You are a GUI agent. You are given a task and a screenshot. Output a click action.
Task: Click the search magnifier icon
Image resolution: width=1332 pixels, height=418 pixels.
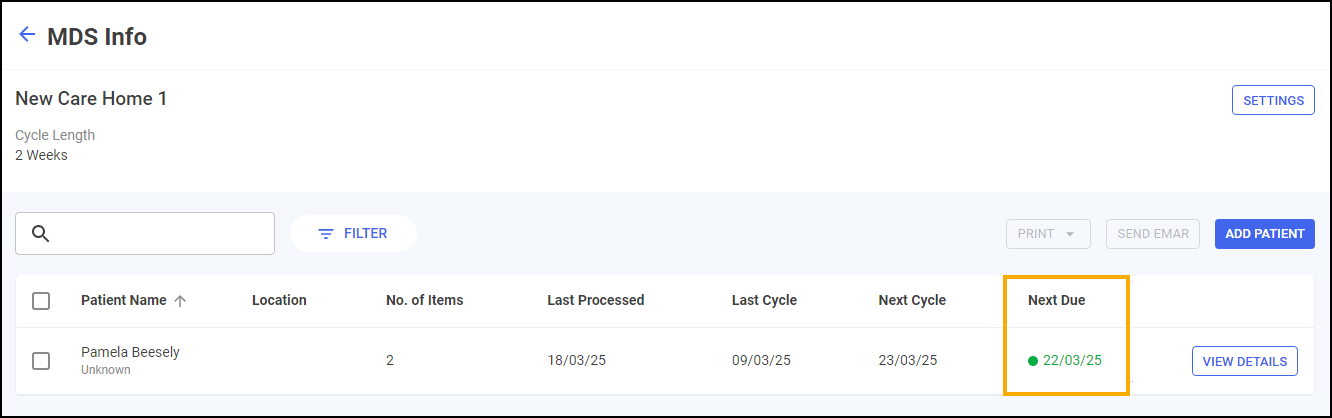click(41, 234)
